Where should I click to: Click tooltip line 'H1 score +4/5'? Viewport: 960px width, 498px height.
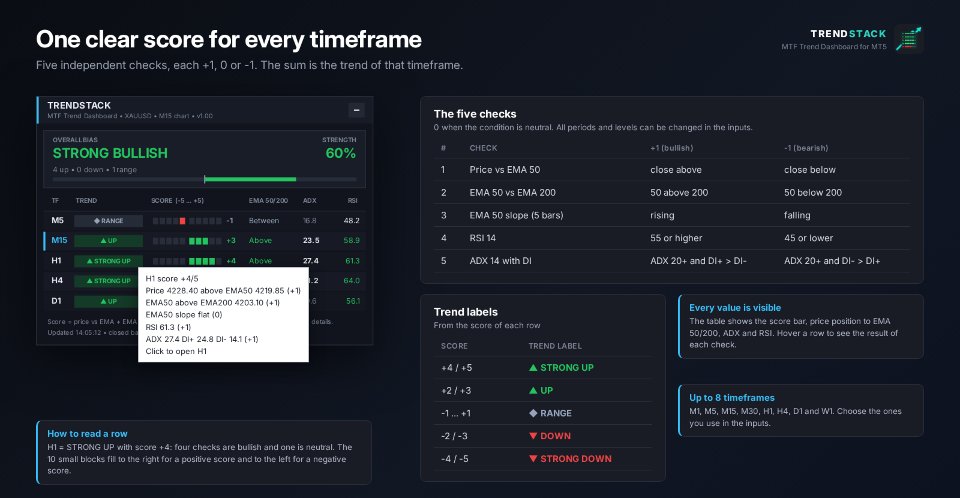click(172, 278)
